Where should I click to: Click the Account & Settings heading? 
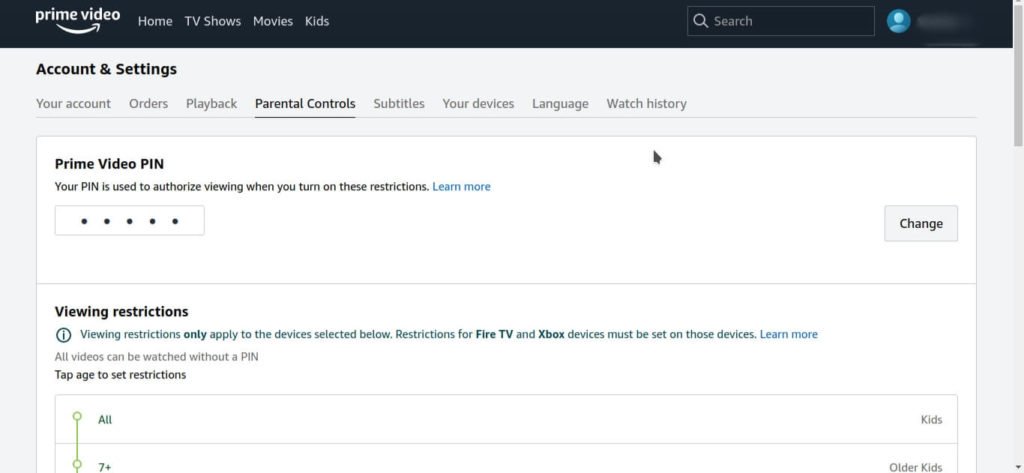pos(106,69)
